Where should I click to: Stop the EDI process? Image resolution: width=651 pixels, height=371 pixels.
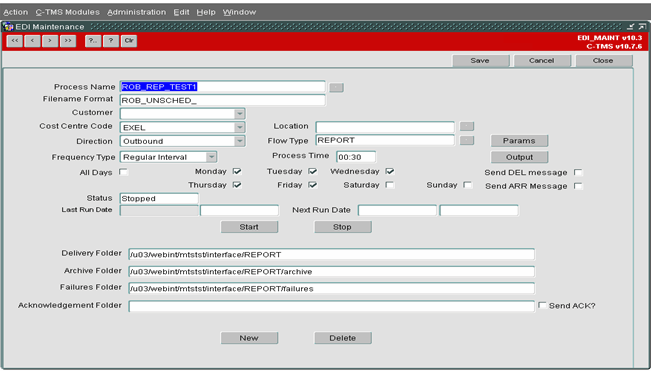343,227
